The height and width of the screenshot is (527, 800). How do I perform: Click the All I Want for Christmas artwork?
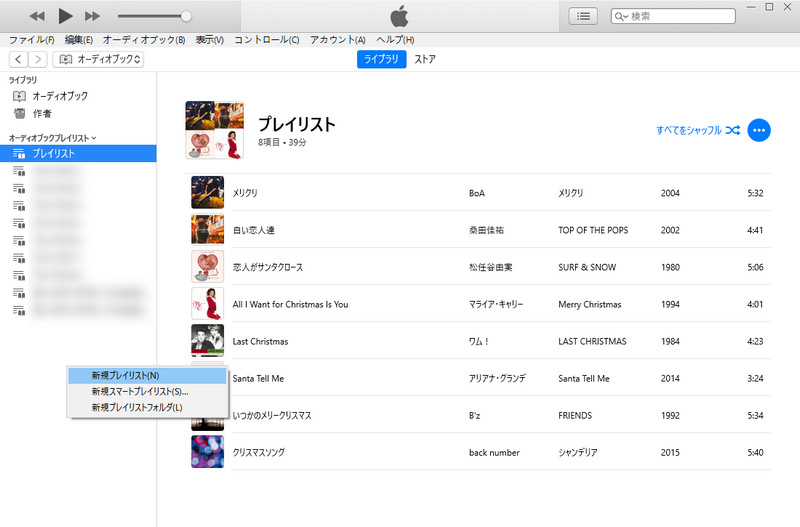[208, 304]
